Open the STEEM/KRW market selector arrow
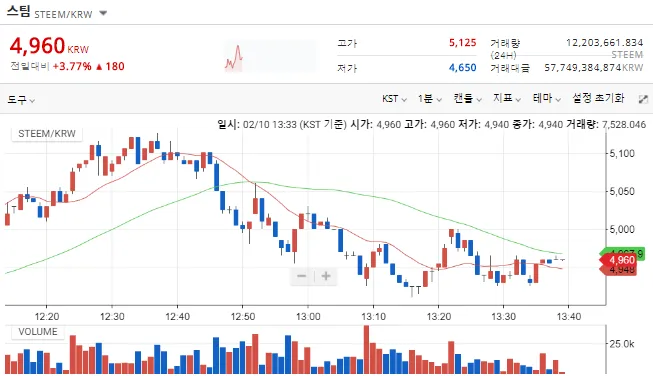This screenshot has width=653, height=376. tap(103, 13)
